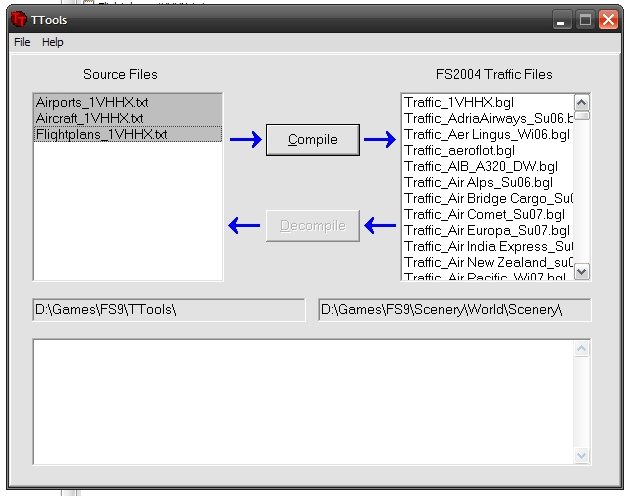Click output log scroll-up arrow
630x496 pixels.
[581, 348]
